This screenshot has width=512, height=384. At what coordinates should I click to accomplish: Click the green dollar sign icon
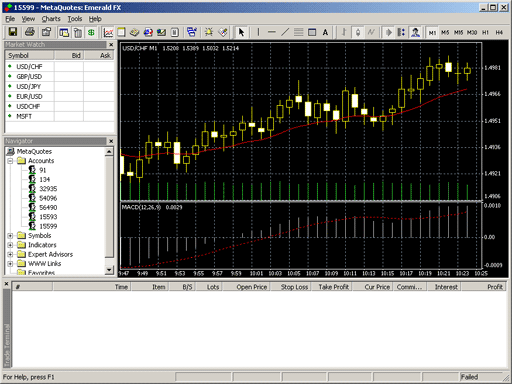tap(91, 32)
